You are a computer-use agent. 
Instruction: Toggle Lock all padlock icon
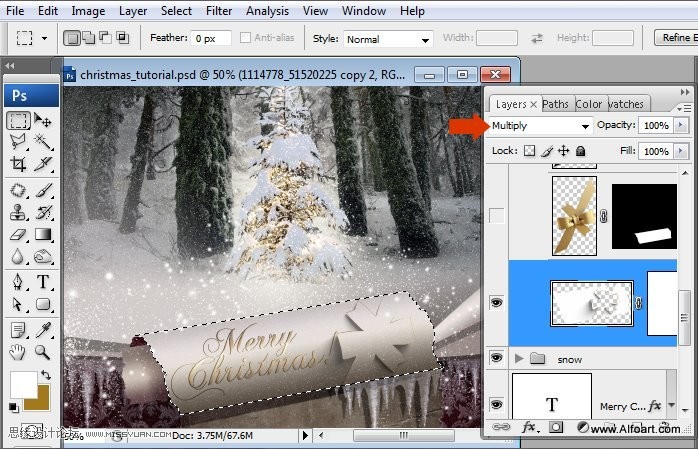click(580, 151)
